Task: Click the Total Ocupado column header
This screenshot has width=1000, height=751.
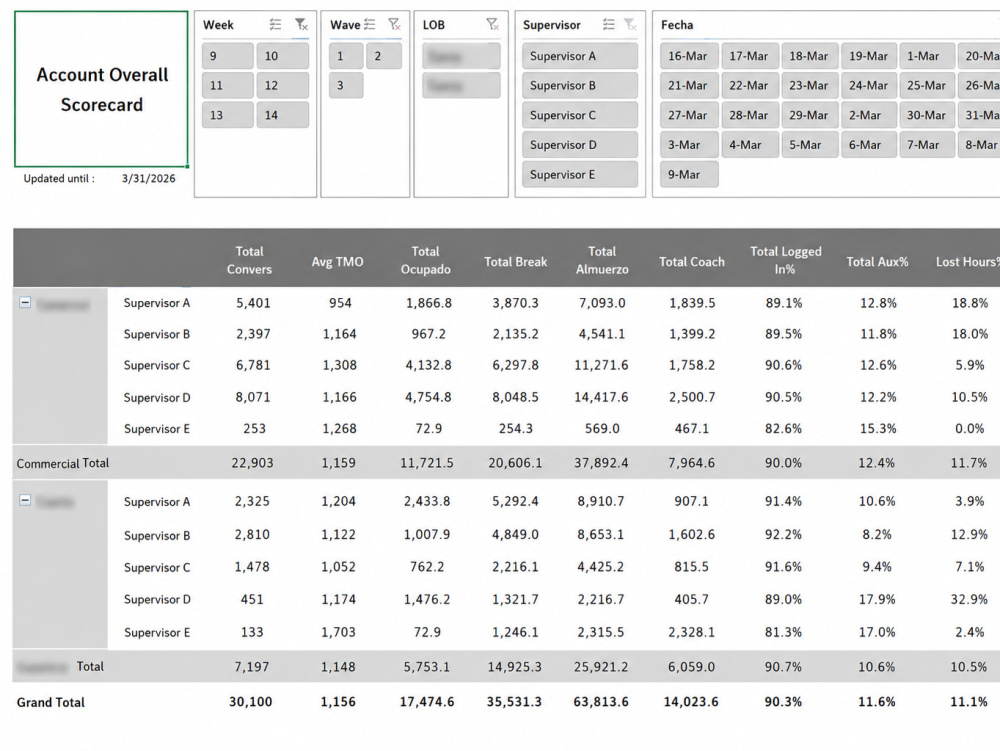Action: point(425,260)
